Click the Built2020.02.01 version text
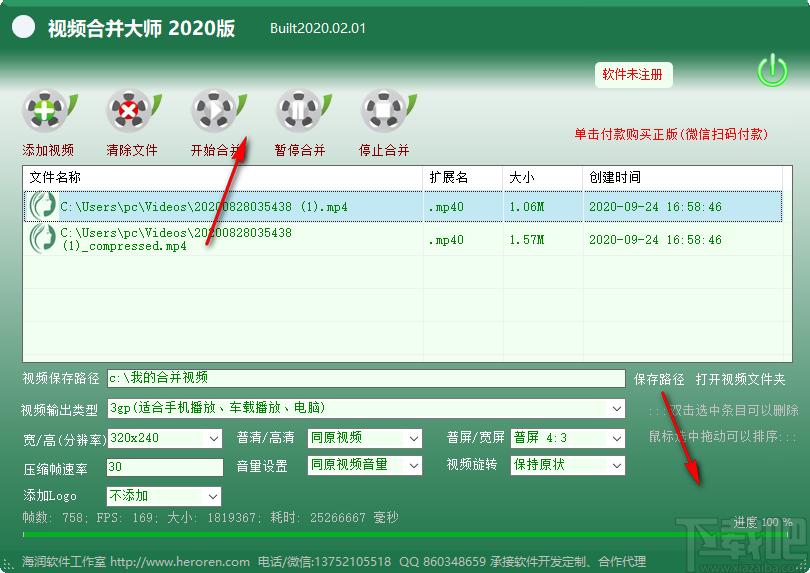Screen dimensions: 810x573 318,28
